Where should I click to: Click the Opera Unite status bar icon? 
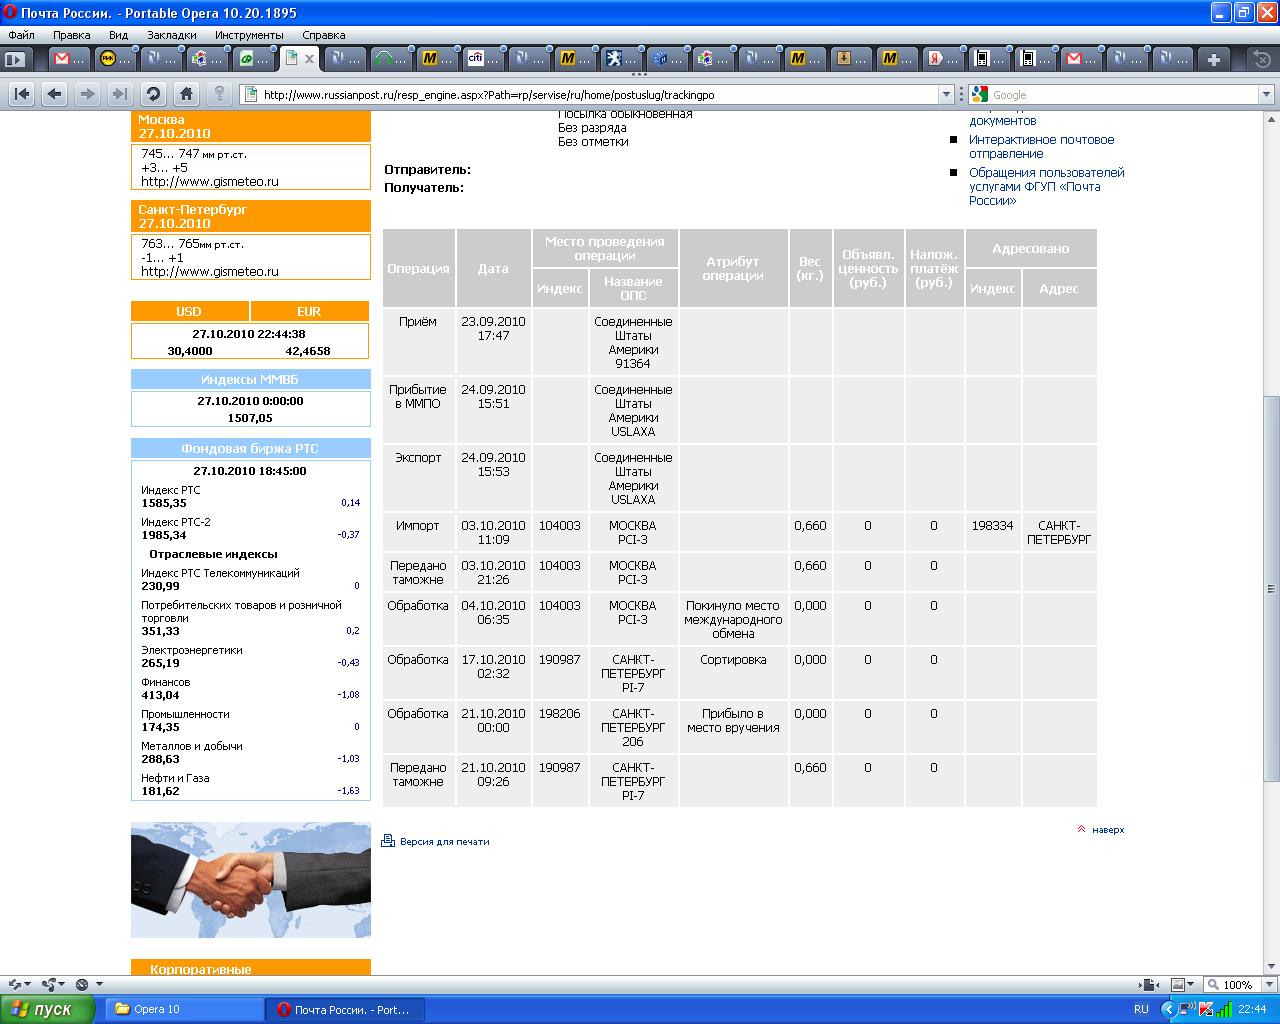pyautogui.click(x=47, y=985)
